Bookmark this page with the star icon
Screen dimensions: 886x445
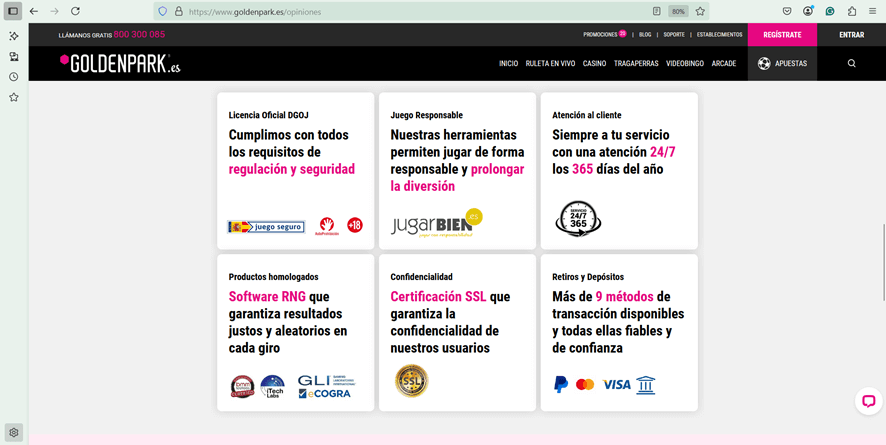point(700,11)
